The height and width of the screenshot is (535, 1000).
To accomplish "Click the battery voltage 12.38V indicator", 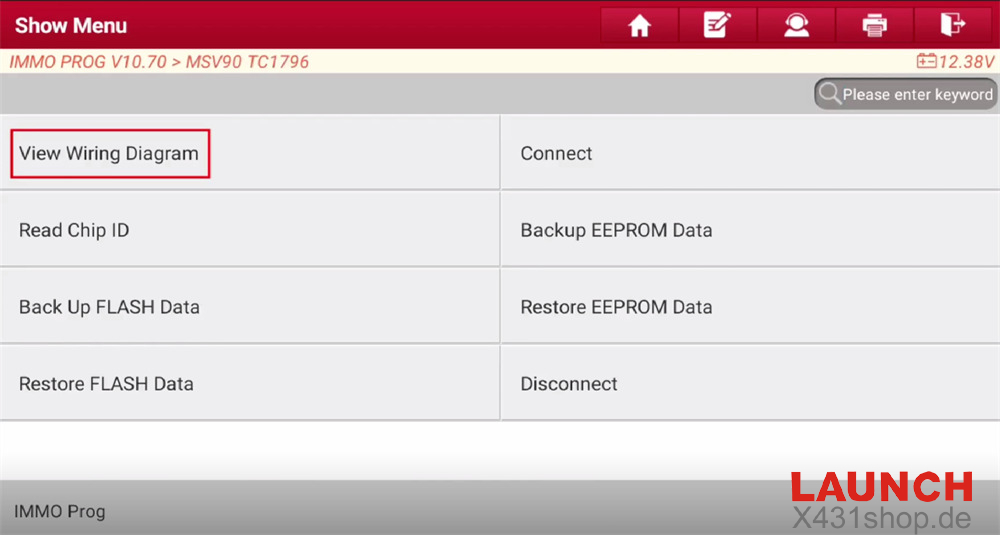I will [x=955, y=62].
